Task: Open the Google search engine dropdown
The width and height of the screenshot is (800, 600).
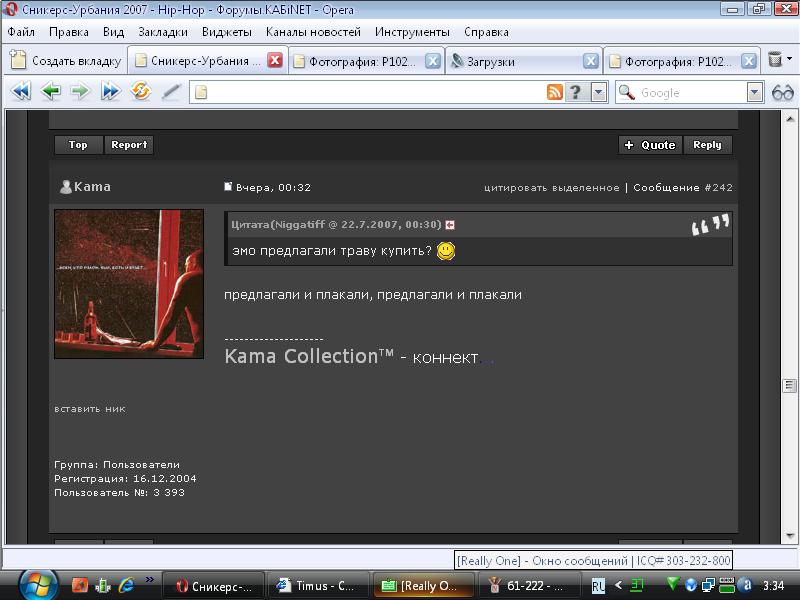Action: [x=755, y=92]
